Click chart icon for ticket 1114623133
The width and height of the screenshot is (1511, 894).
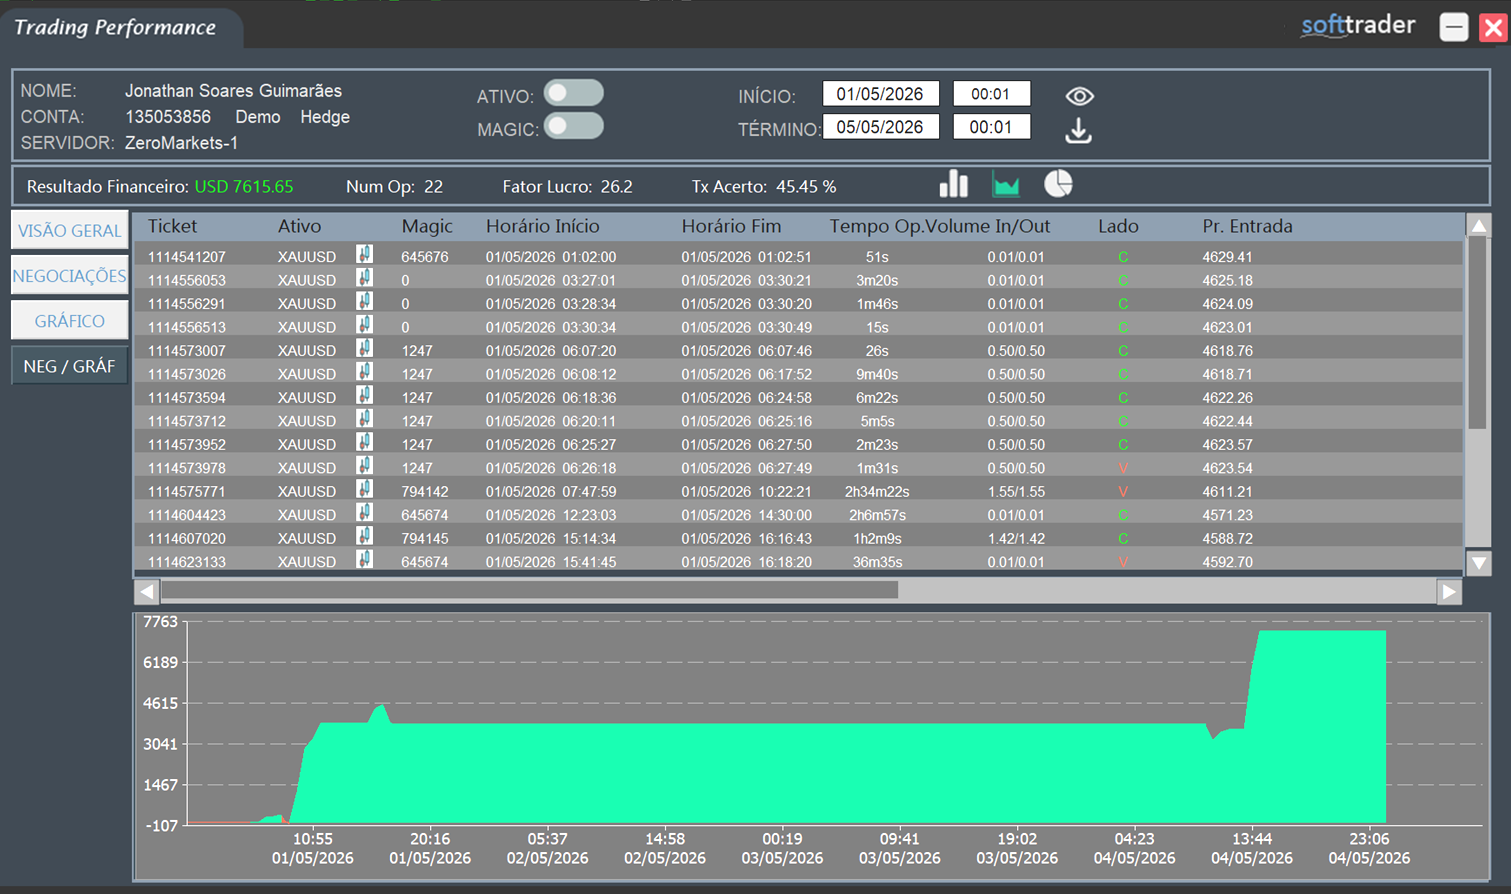coord(365,560)
